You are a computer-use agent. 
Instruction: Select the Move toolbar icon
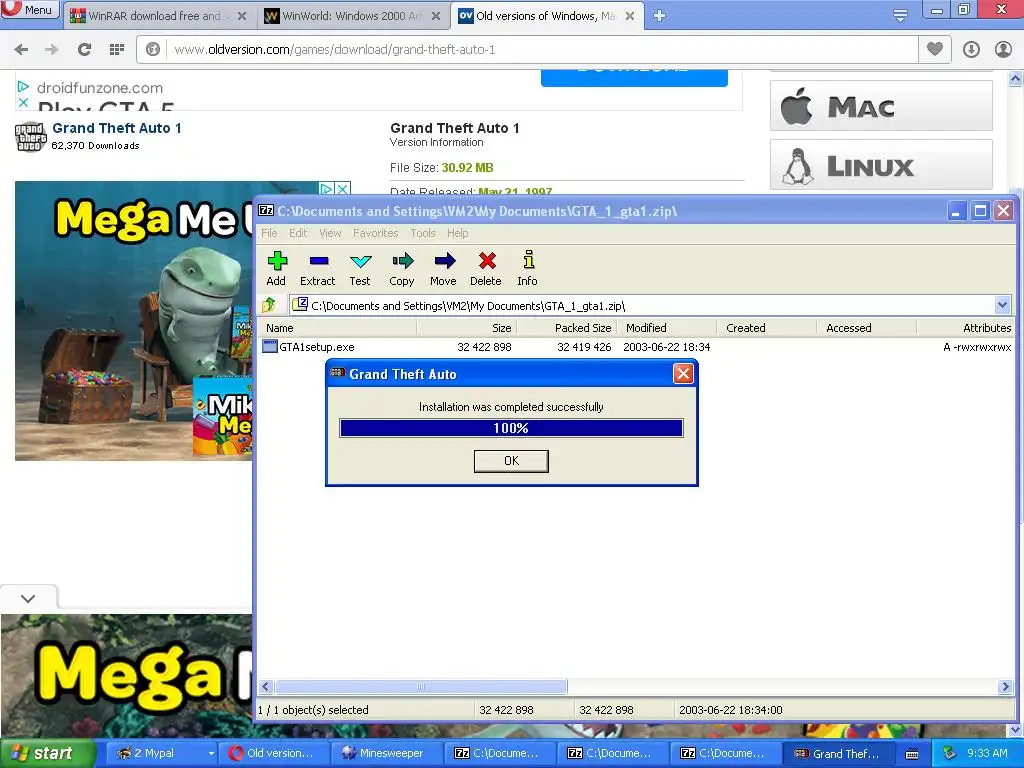tap(443, 268)
